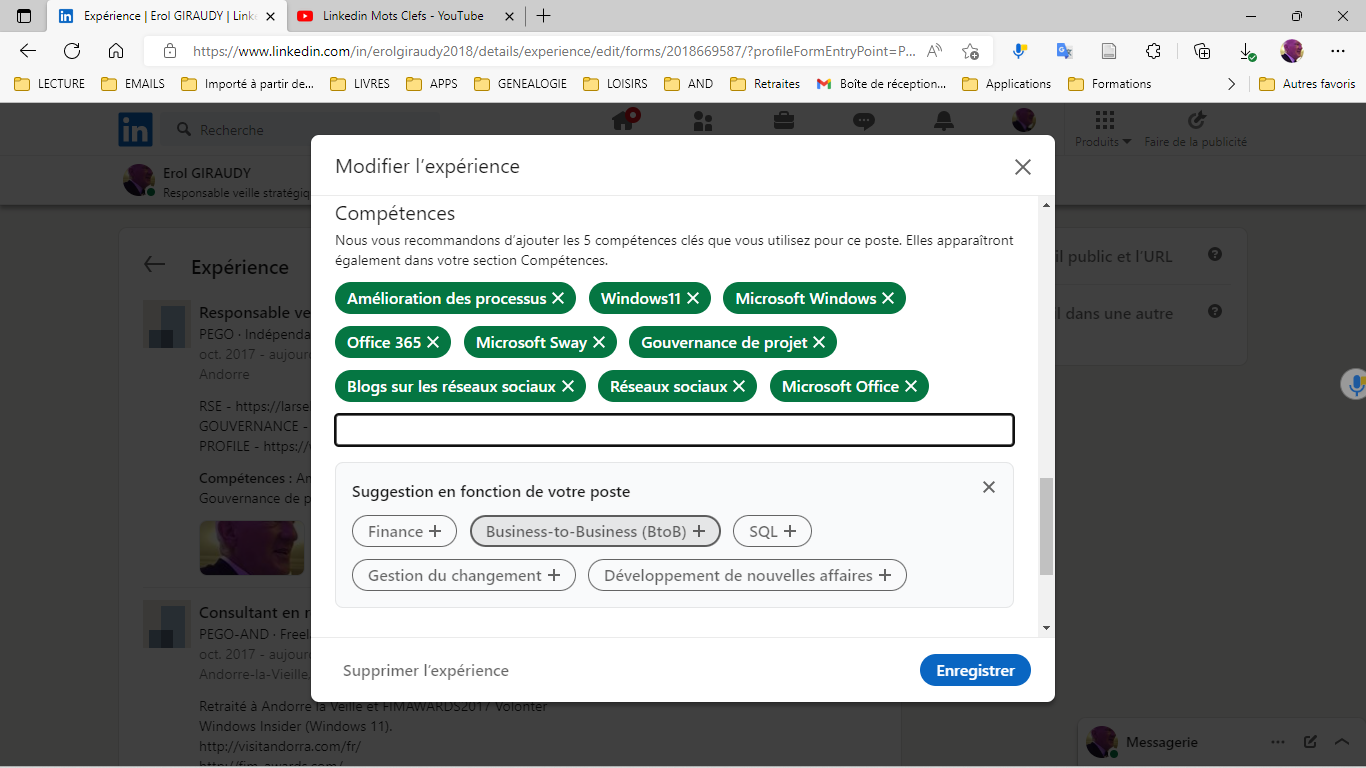Select the Expérience LinkedIn tab
Screen dimensions: 1366x768
point(167,16)
